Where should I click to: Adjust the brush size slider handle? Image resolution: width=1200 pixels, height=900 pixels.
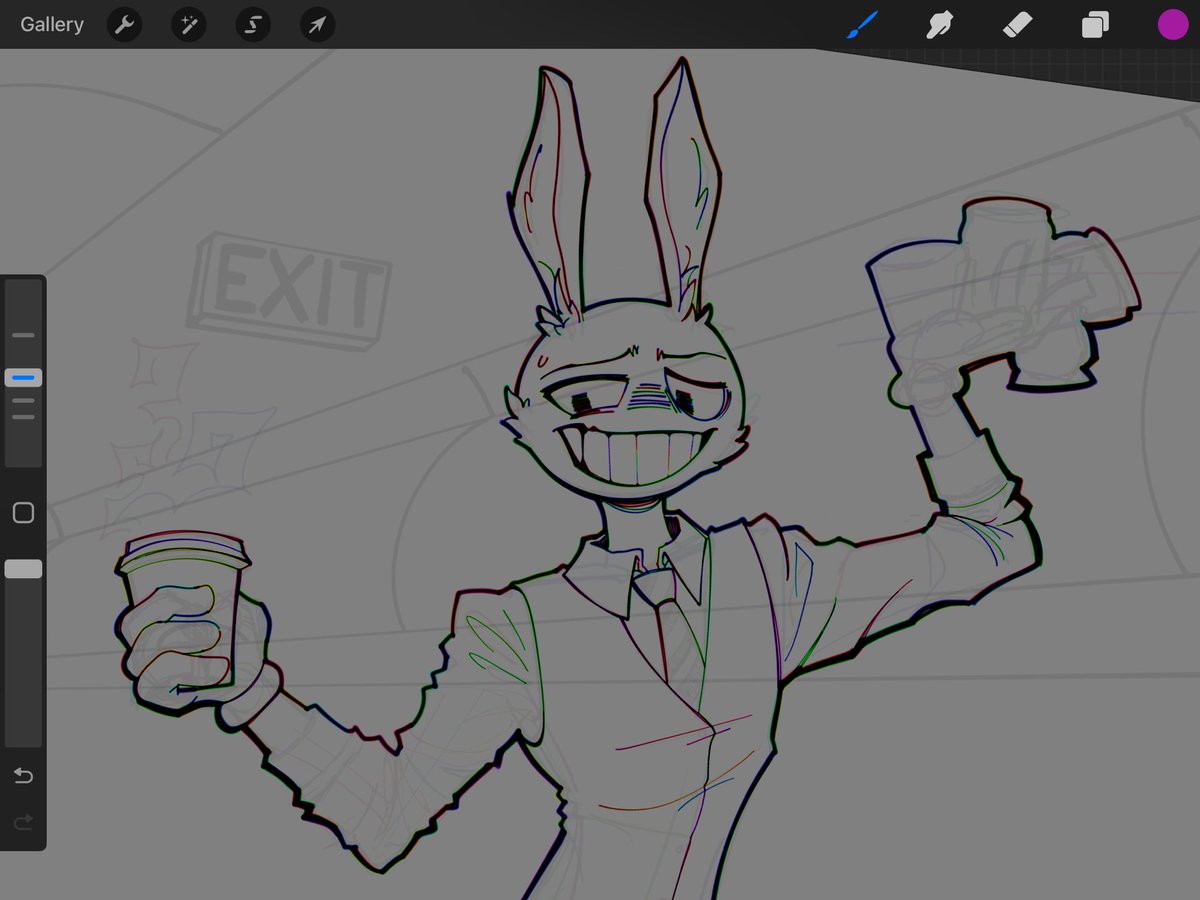23,378
